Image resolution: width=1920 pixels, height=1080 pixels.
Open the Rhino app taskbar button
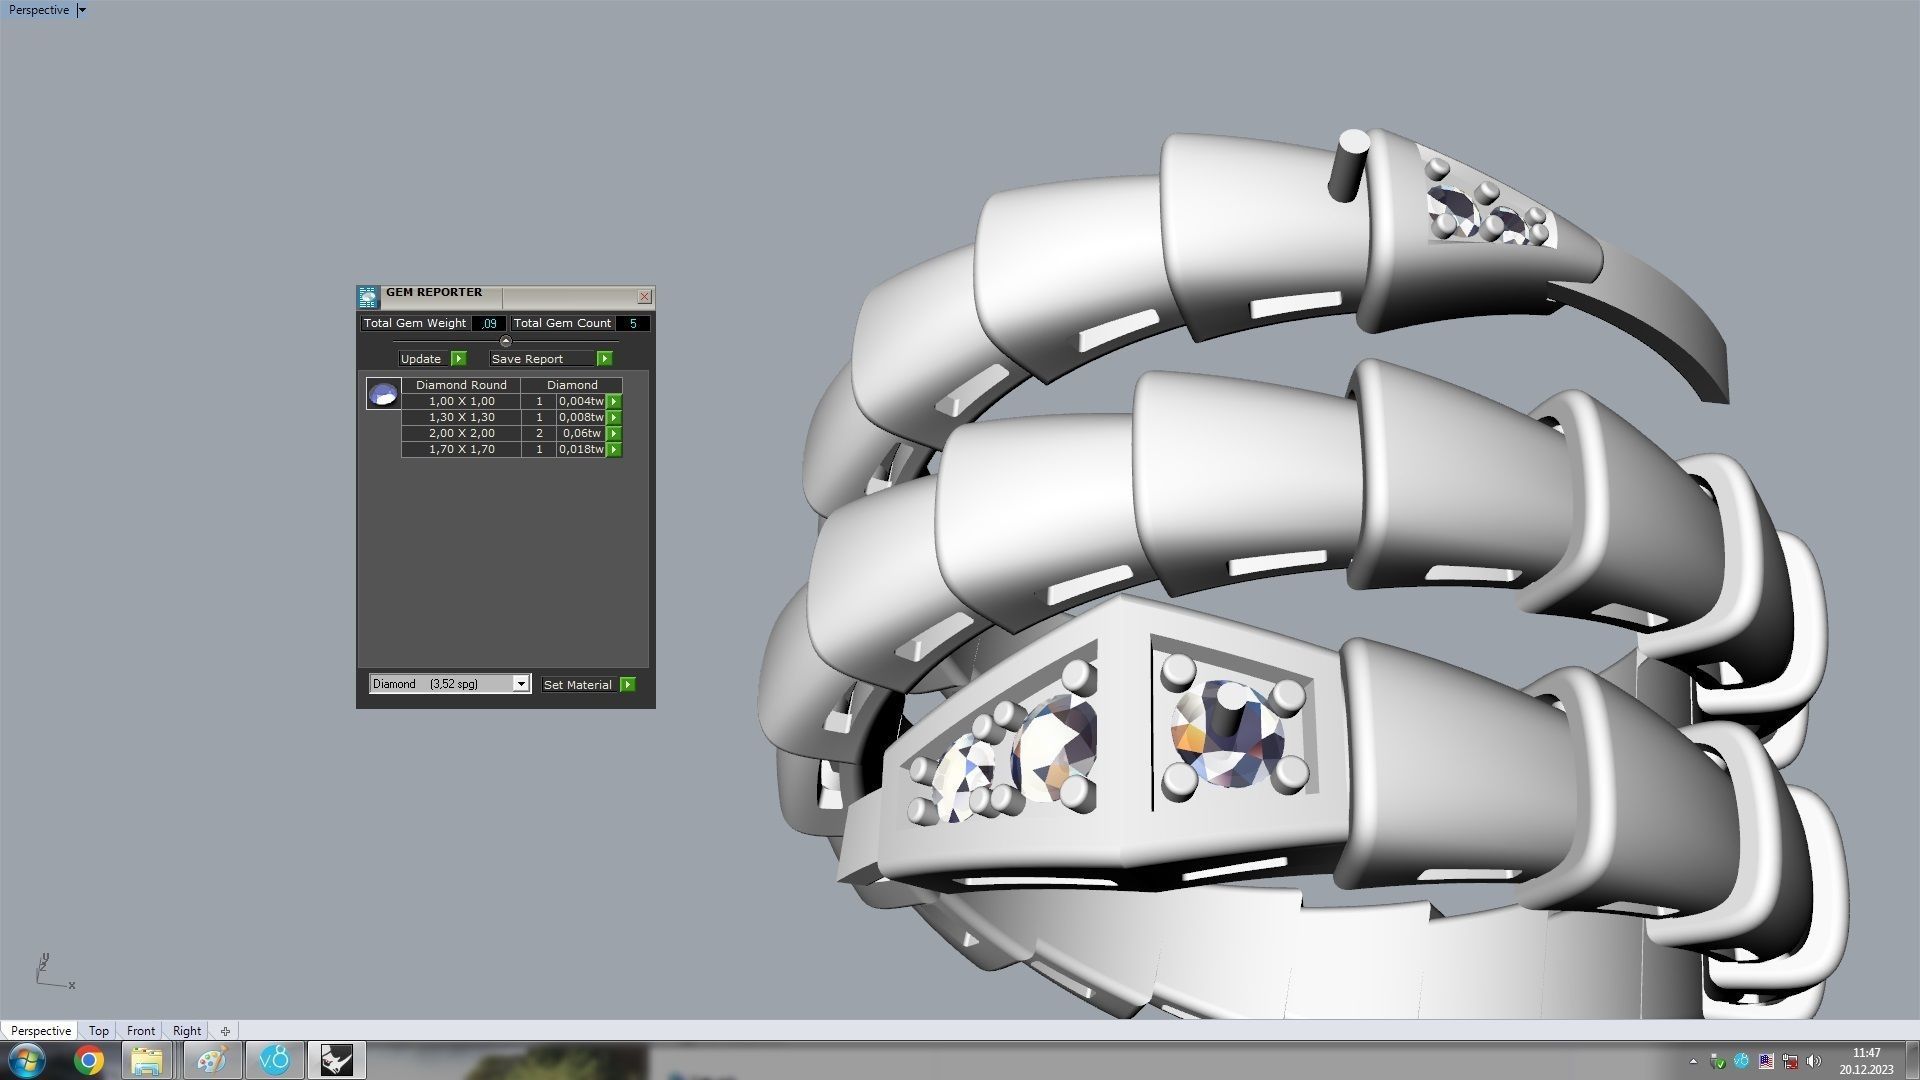(x=336, y=1060)
